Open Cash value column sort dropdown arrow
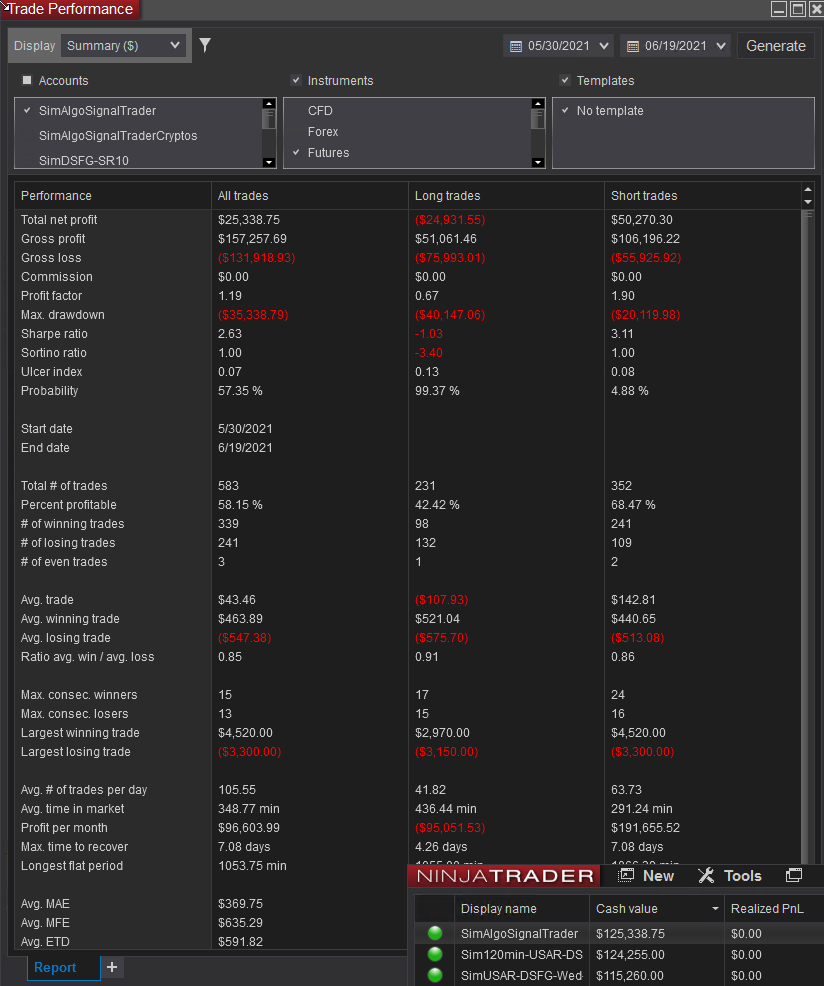The height and width of the screenshot is (986, 824). pos(715,909)
